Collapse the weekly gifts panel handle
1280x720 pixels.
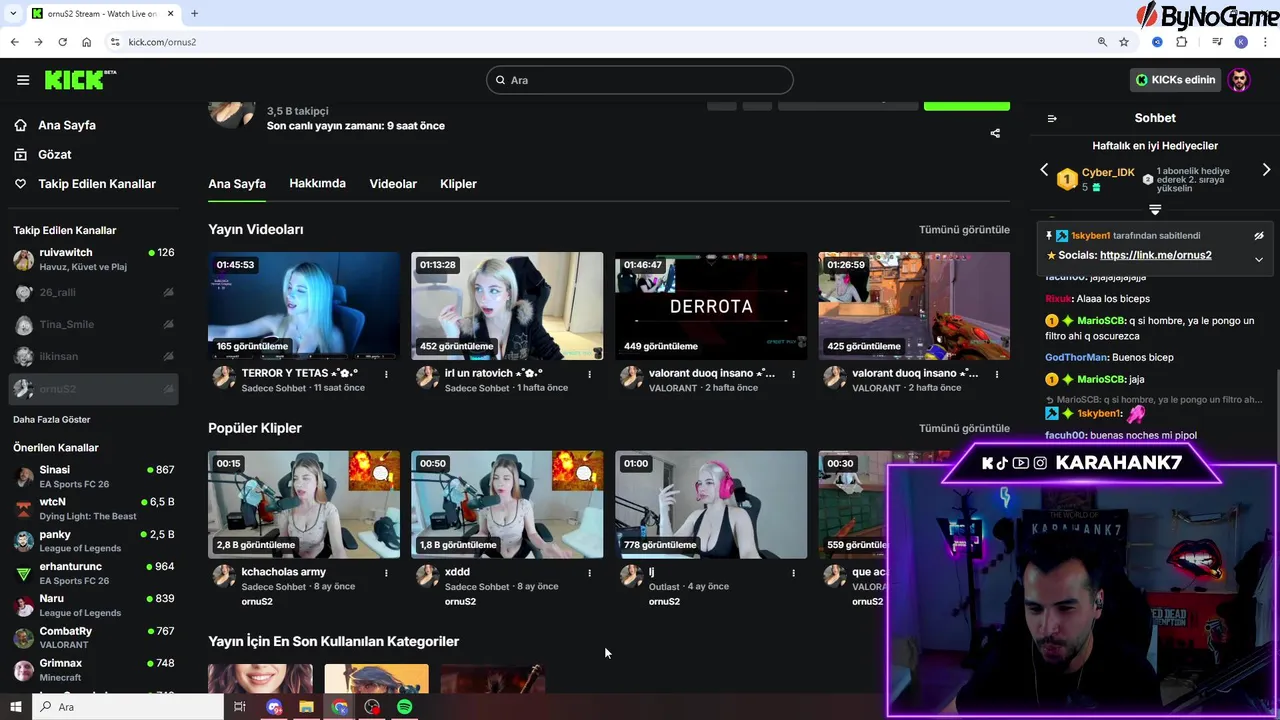[x=1155, y=210]
